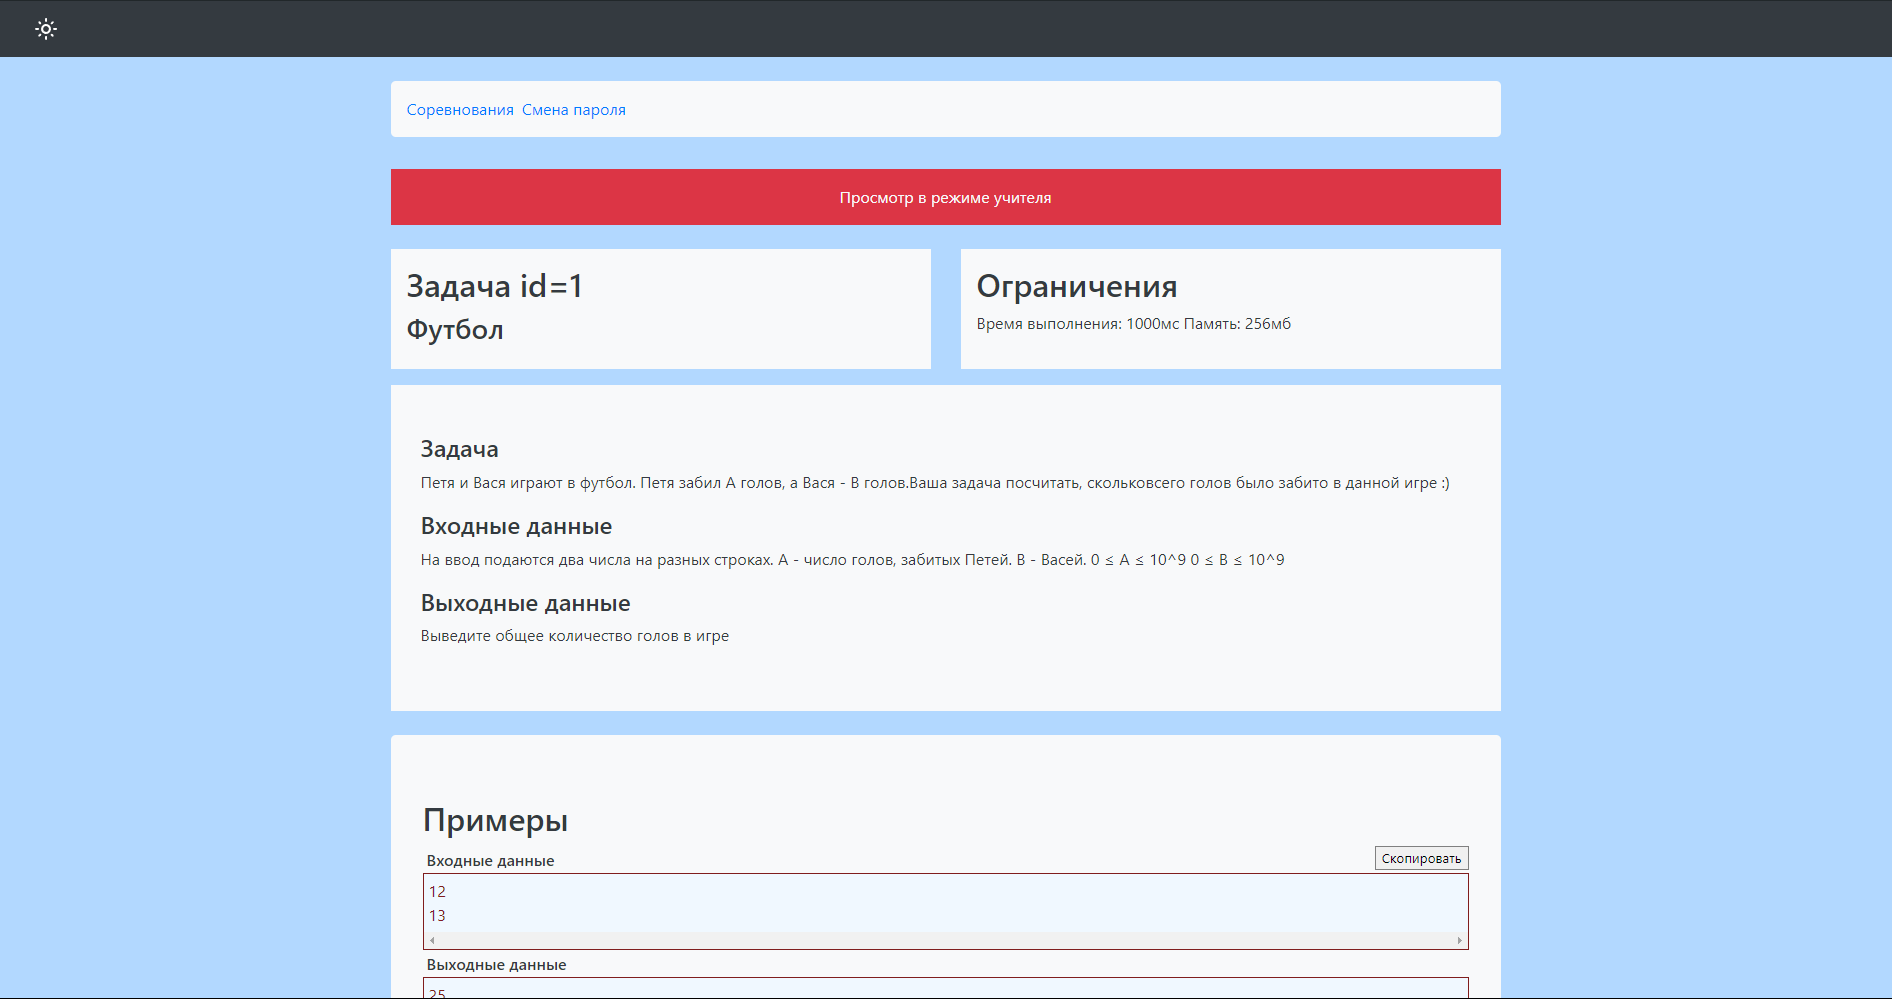Click the Примеры heading
The image size is (1892, 999).
[495, 820]
